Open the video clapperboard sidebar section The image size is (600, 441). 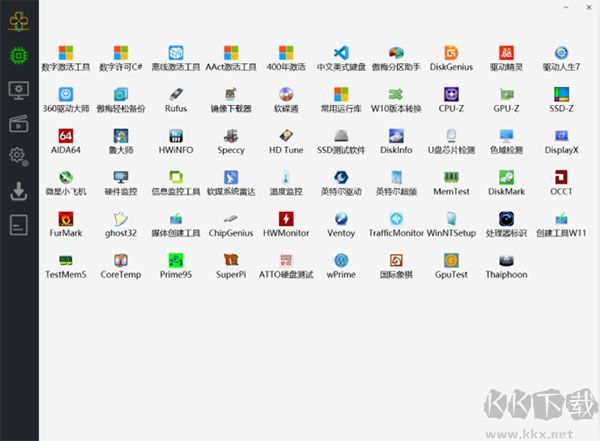(19, 124)
